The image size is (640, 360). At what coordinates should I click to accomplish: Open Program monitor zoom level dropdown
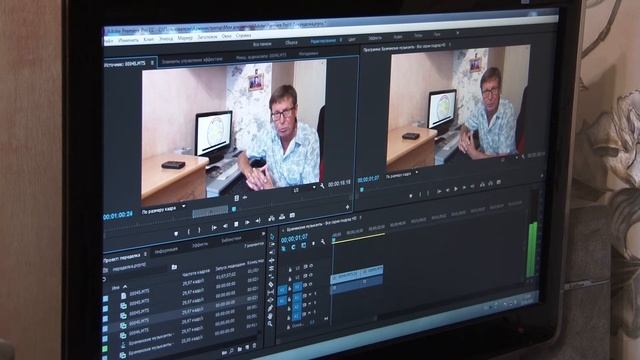pos(402,174)
